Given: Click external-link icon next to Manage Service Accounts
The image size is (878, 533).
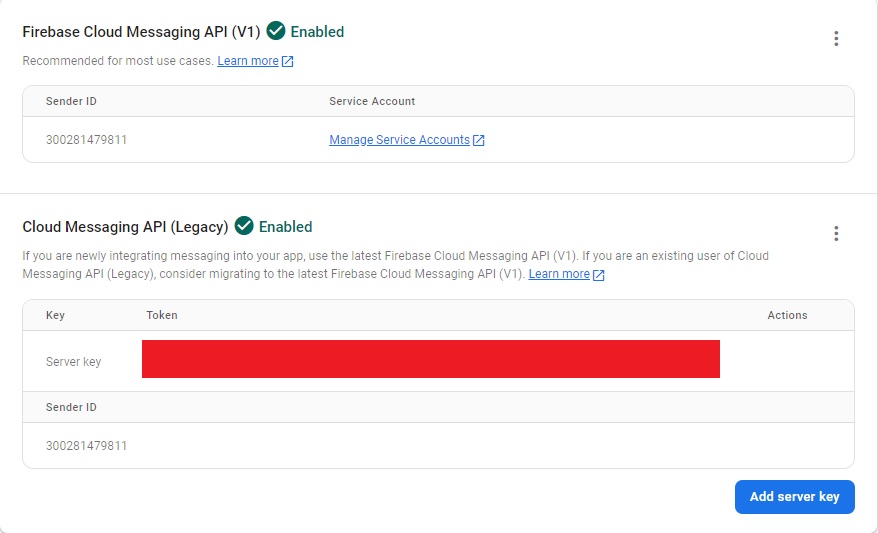Looking at the screenshot, I should coord(479,140).
